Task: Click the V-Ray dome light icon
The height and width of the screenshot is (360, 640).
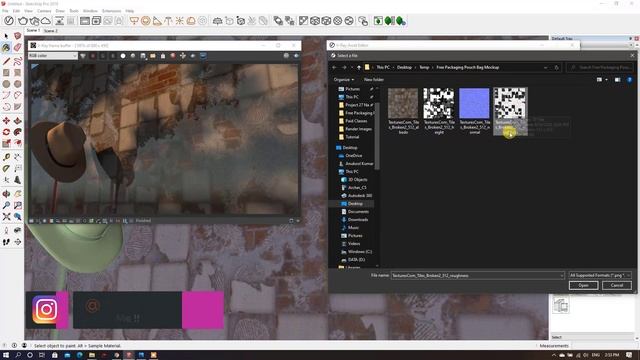Action: pos(191,21)
